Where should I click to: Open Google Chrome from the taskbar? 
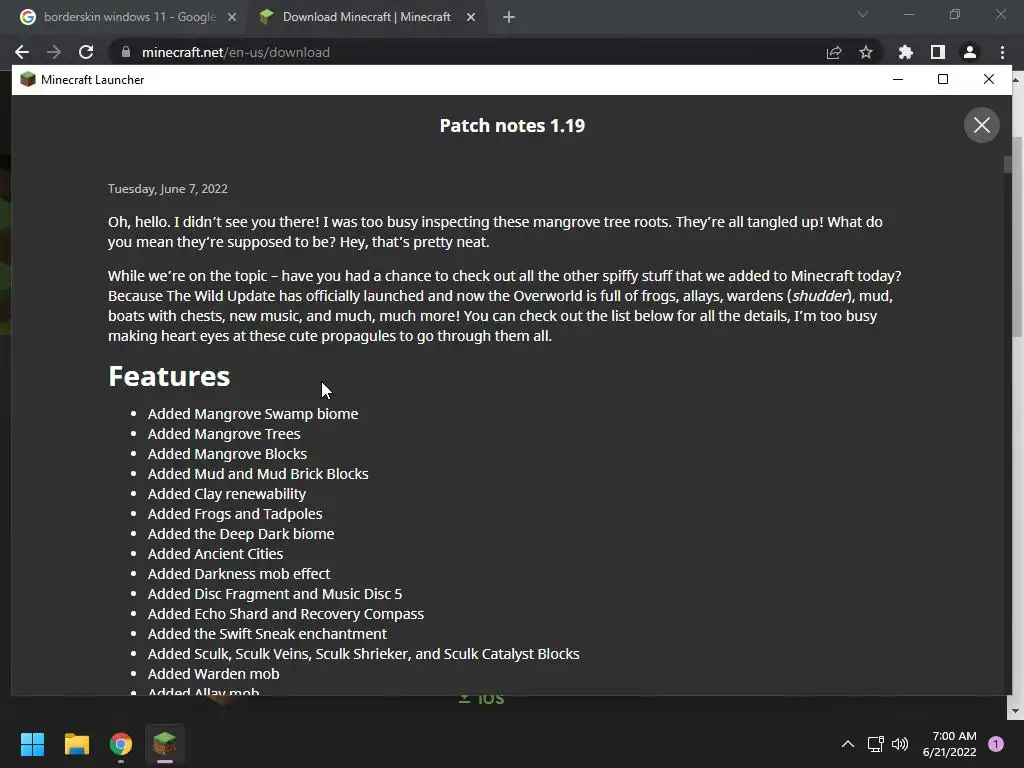121,744
